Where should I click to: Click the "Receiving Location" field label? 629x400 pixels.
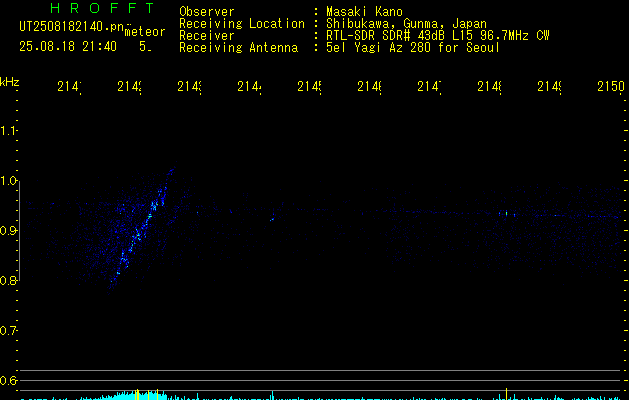tap(242, 23)
